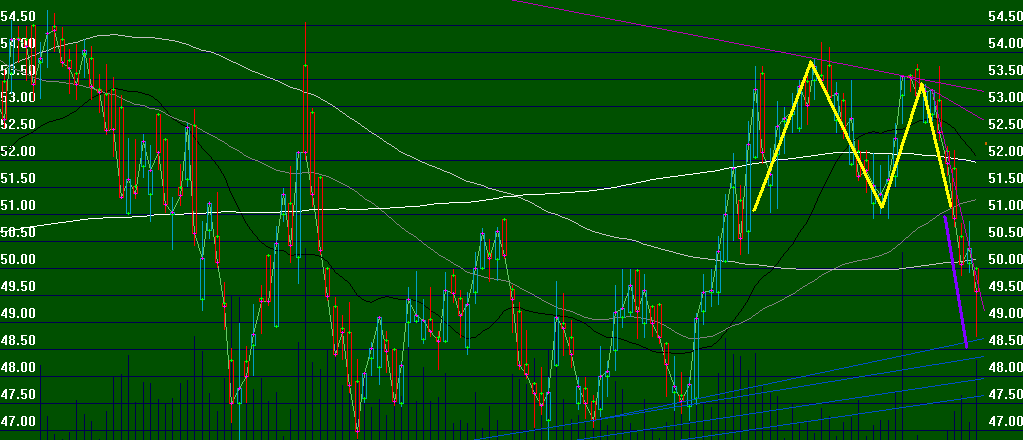Click the 48.50 label on left price axis
1023x440 pixels.
[x=18, y=340]
